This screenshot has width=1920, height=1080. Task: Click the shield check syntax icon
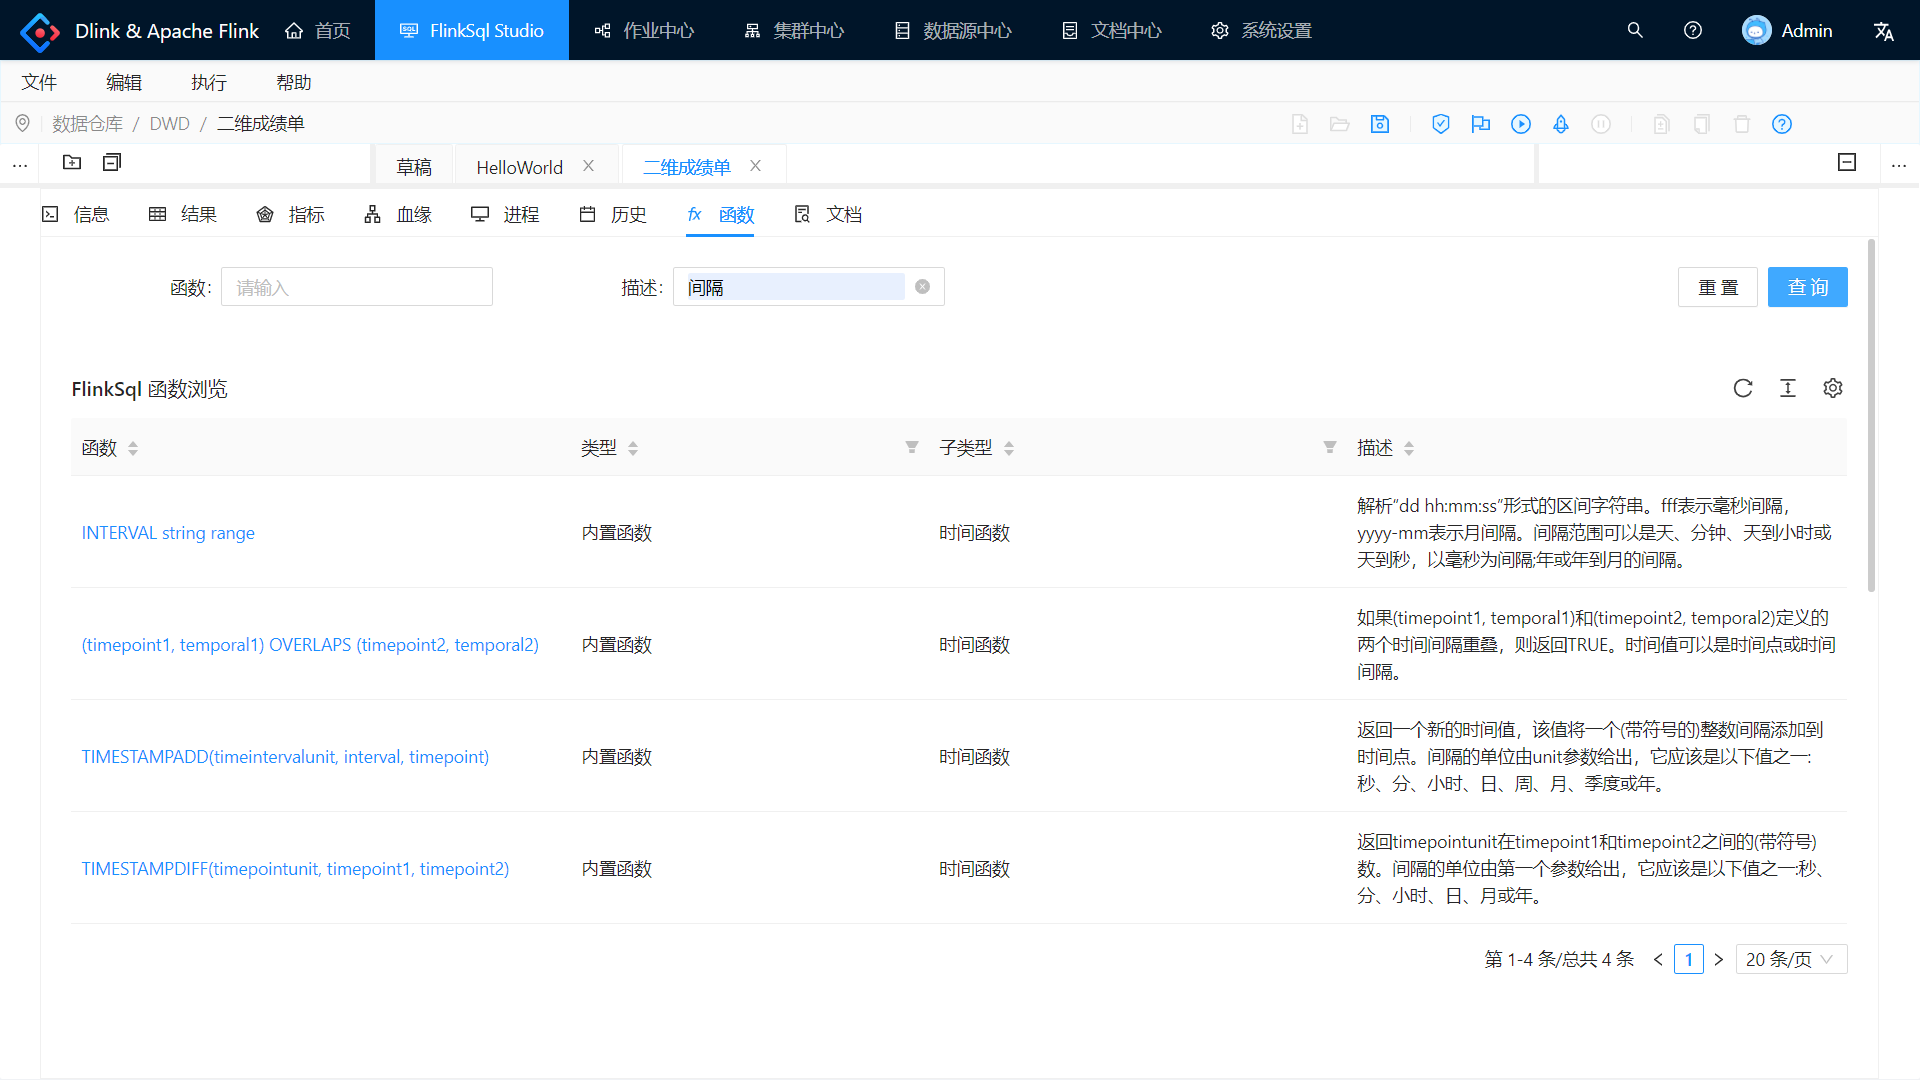tap(1441, 124)
